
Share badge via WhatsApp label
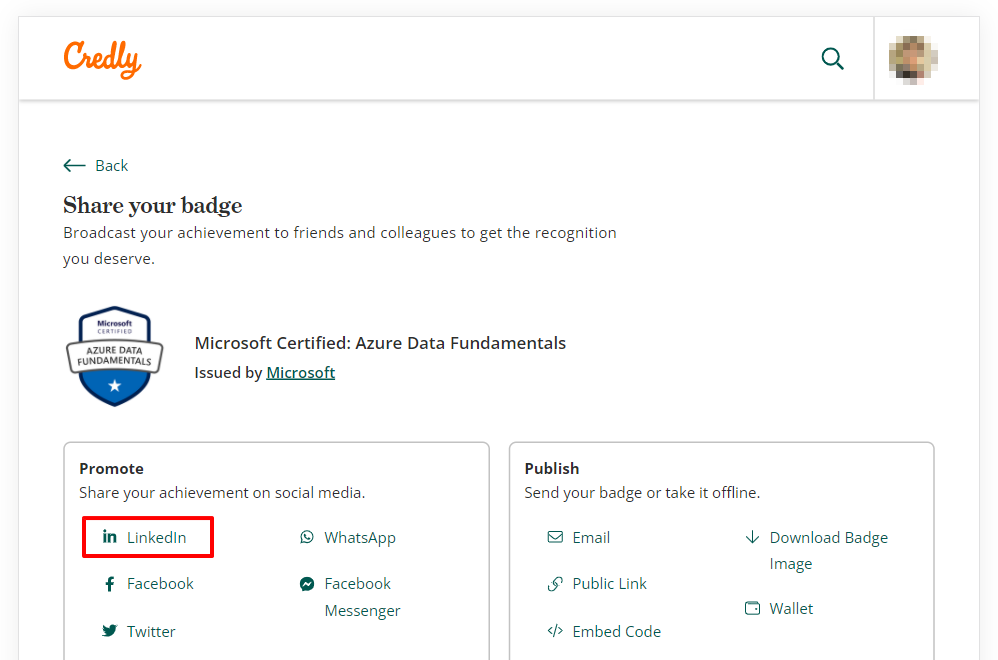(x=360, y=538)
